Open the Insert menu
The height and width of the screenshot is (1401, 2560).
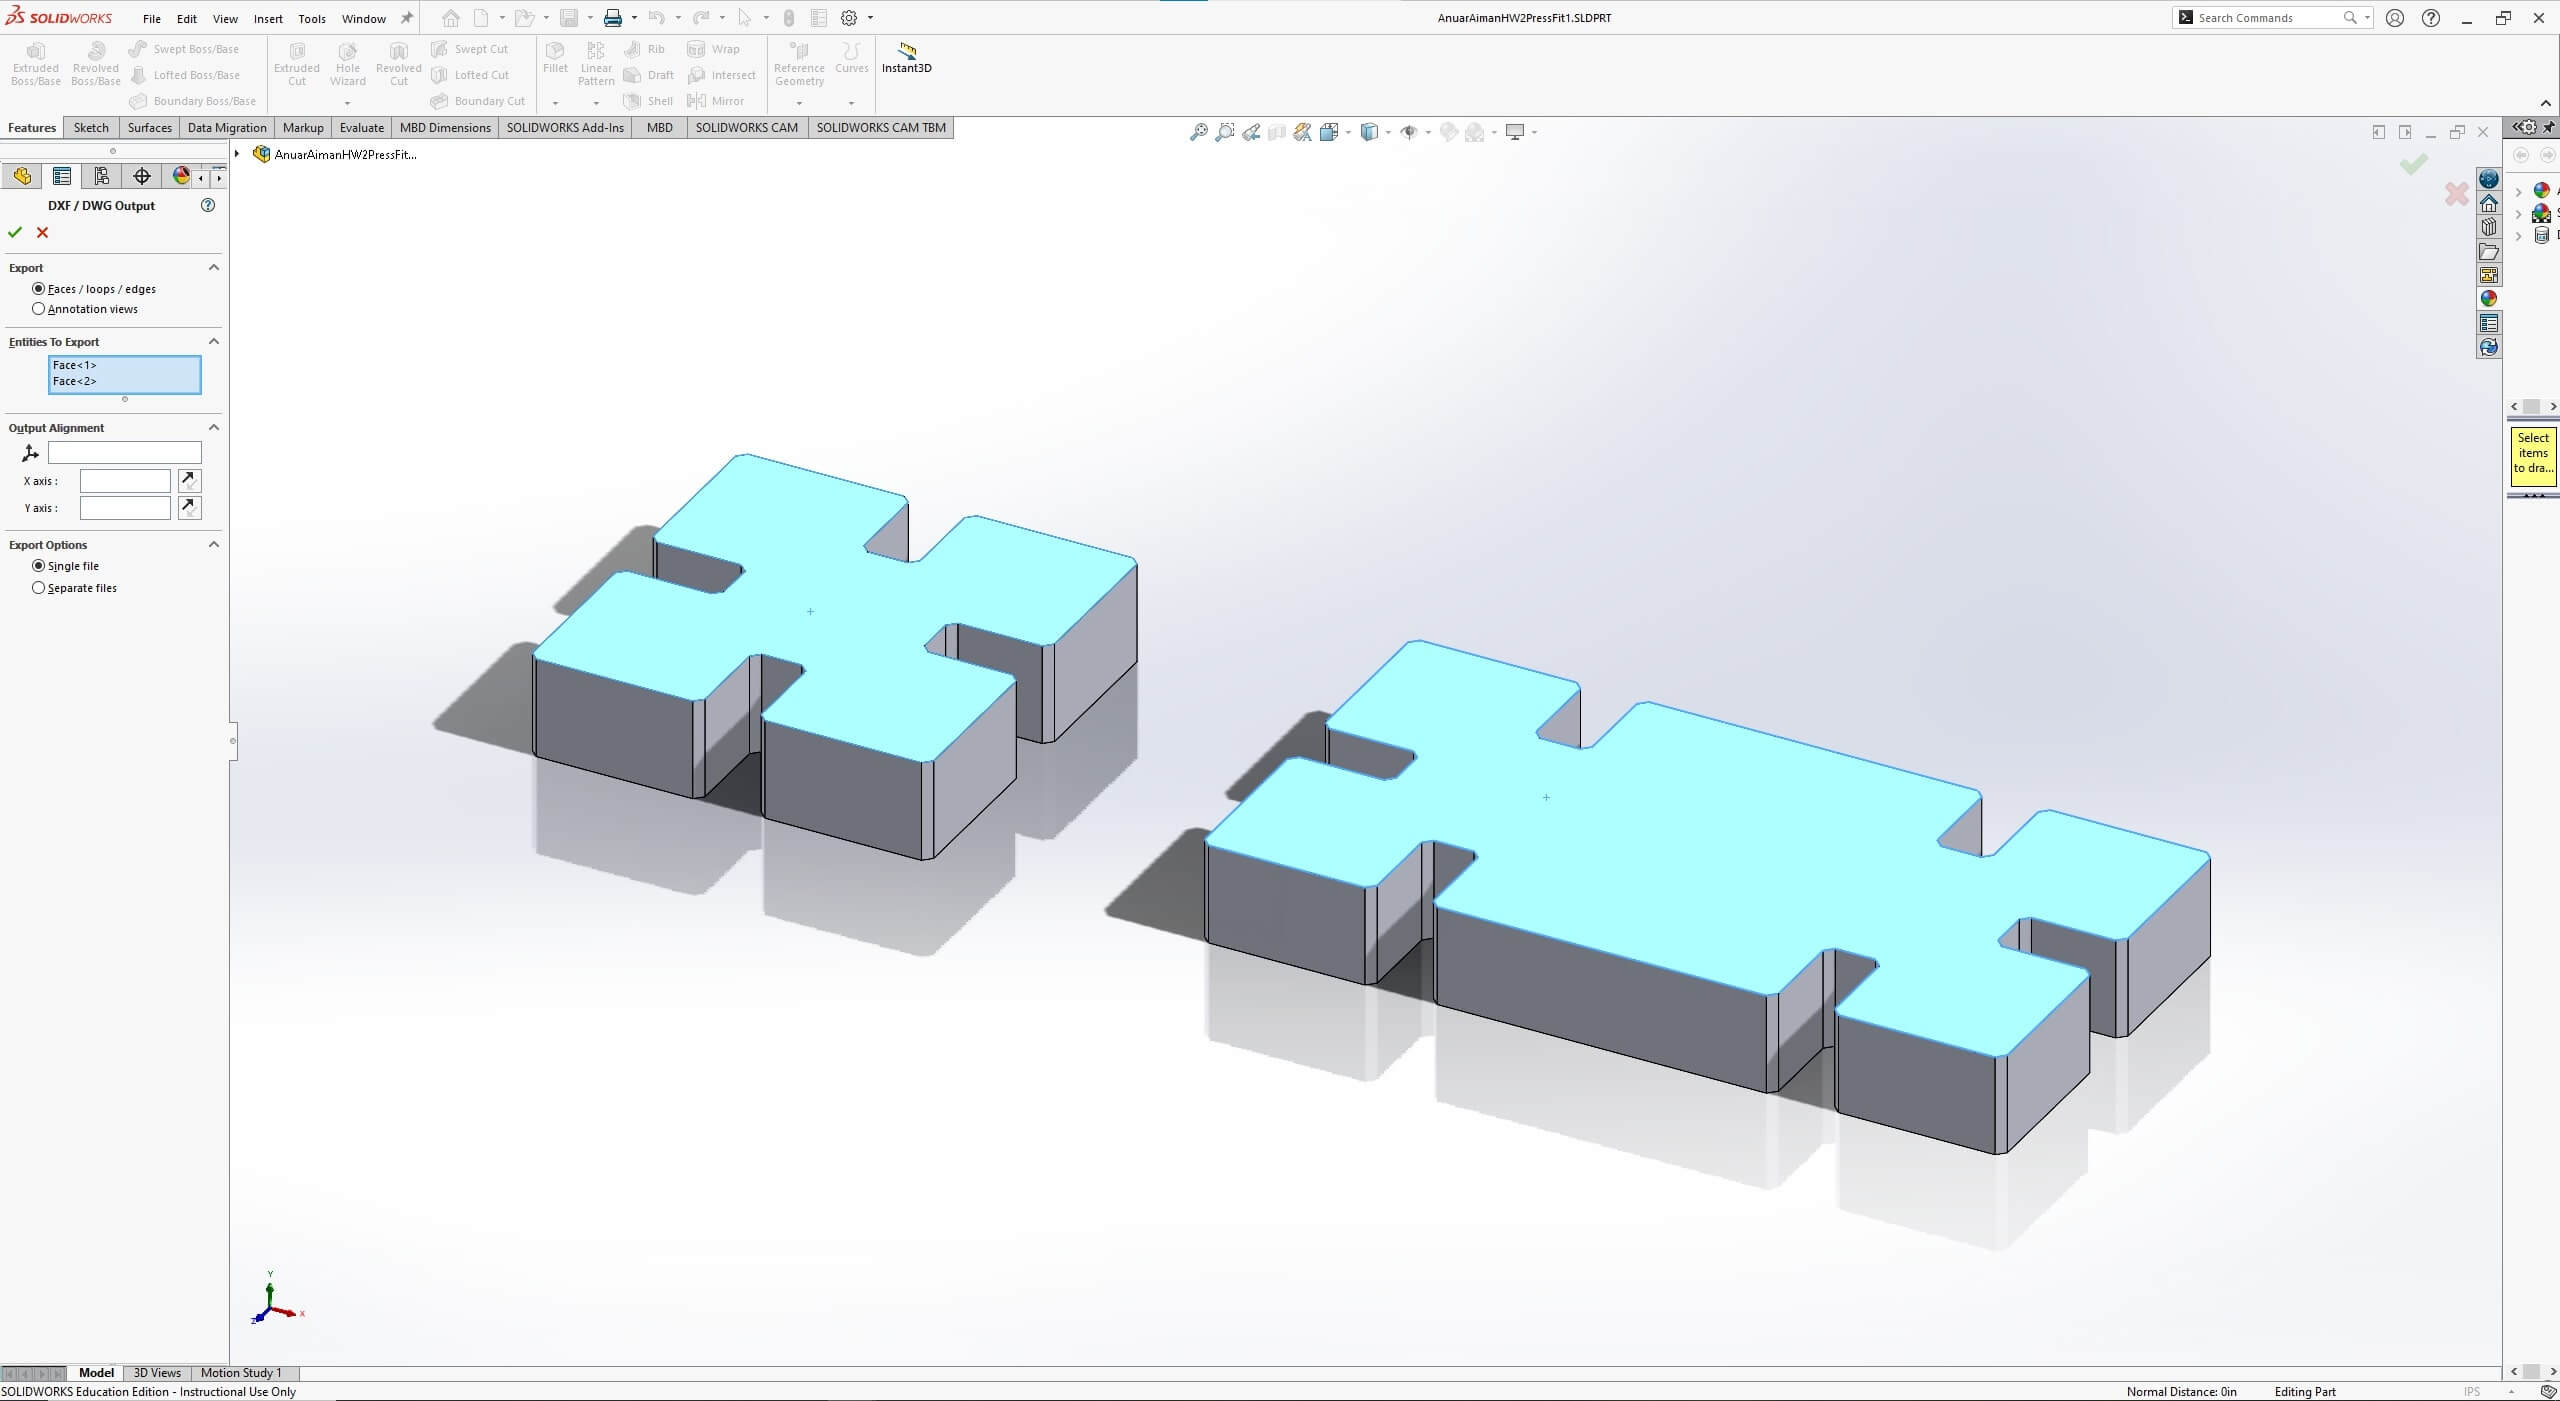pos(268,18)
